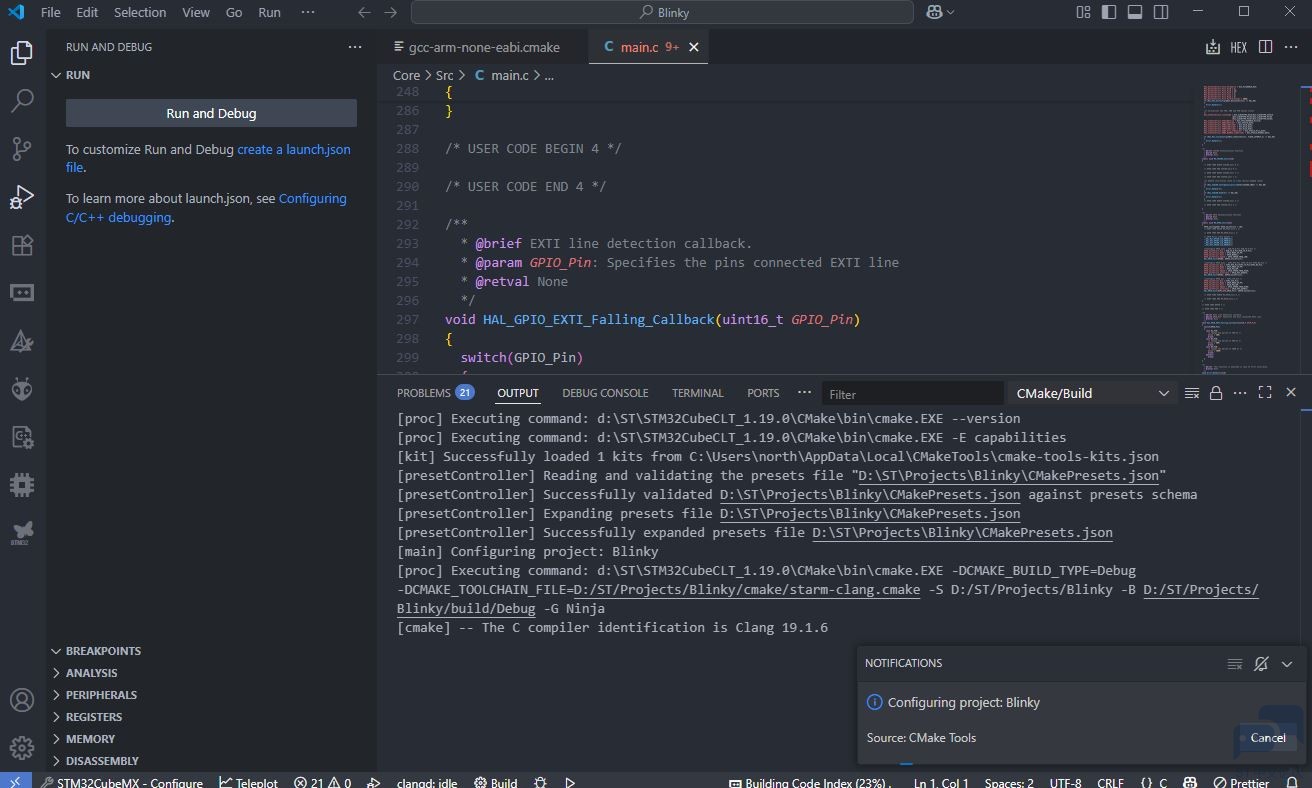Go forward with the right arrow

(x=391, y=12)
